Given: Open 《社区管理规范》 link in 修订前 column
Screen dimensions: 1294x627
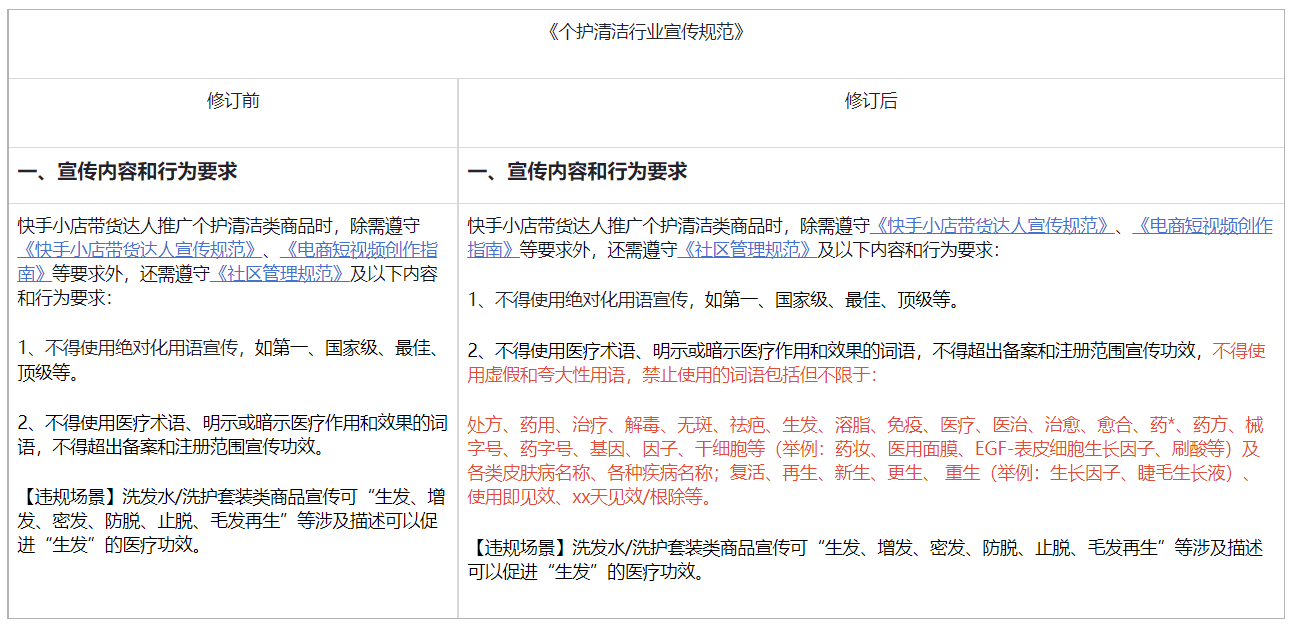Looking at the screenshot, I should (x=278, y=273).
